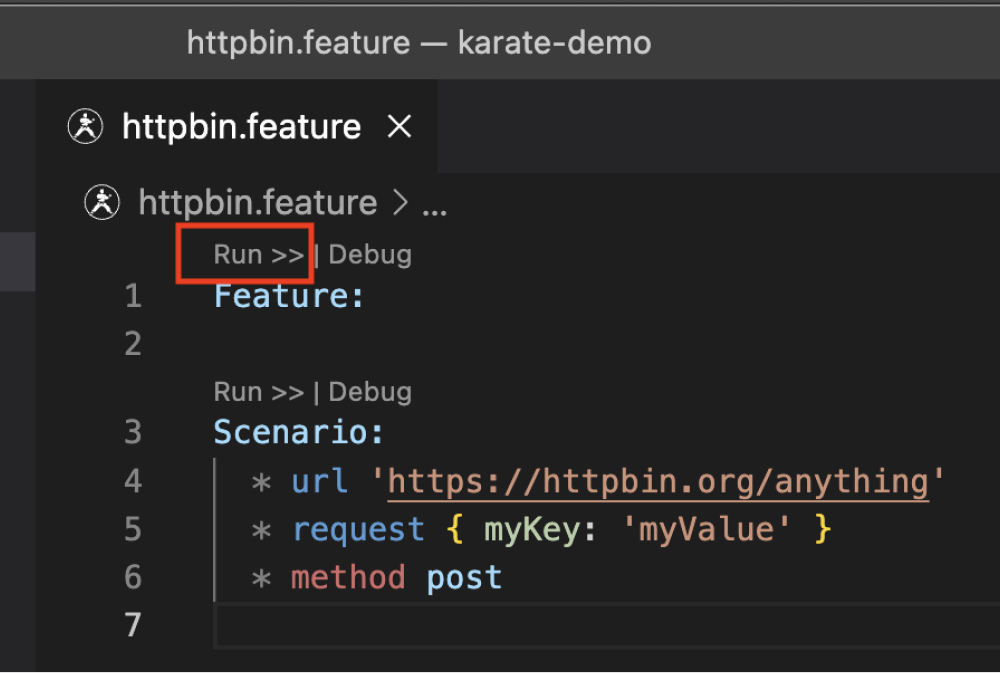This screenshot has height=673, width=1000.
Task: Click line number 7 in the gutter
Action: point(133,625)
